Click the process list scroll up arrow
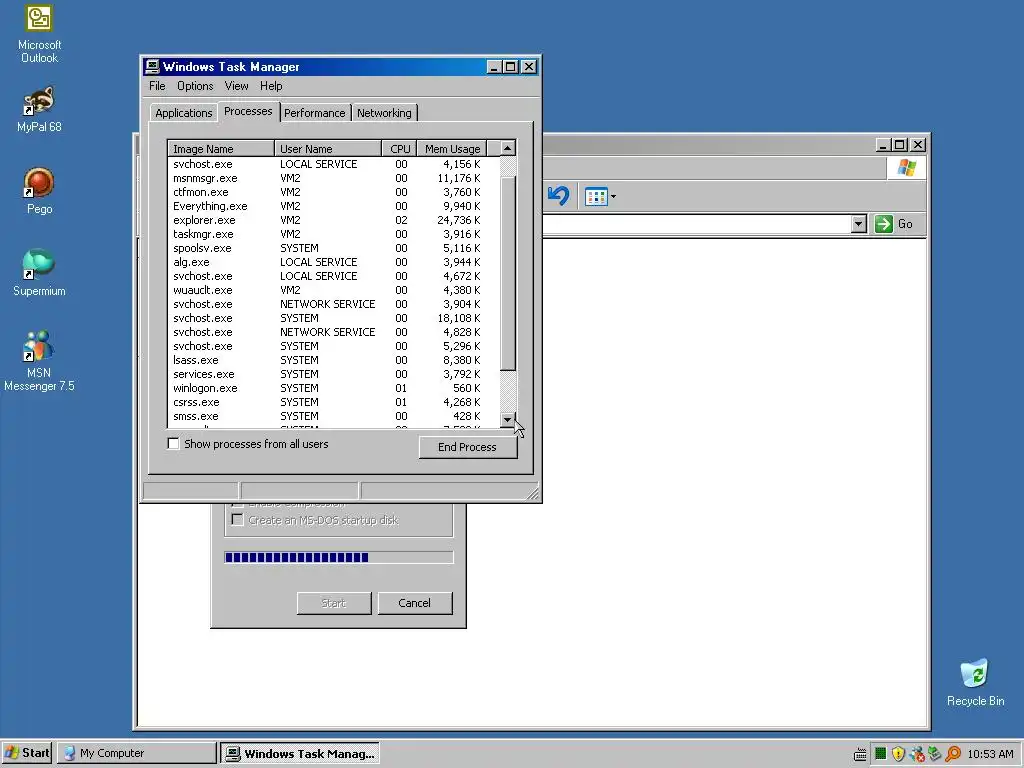This screenshot has width=1024, height=768. [x=507, y=148]
